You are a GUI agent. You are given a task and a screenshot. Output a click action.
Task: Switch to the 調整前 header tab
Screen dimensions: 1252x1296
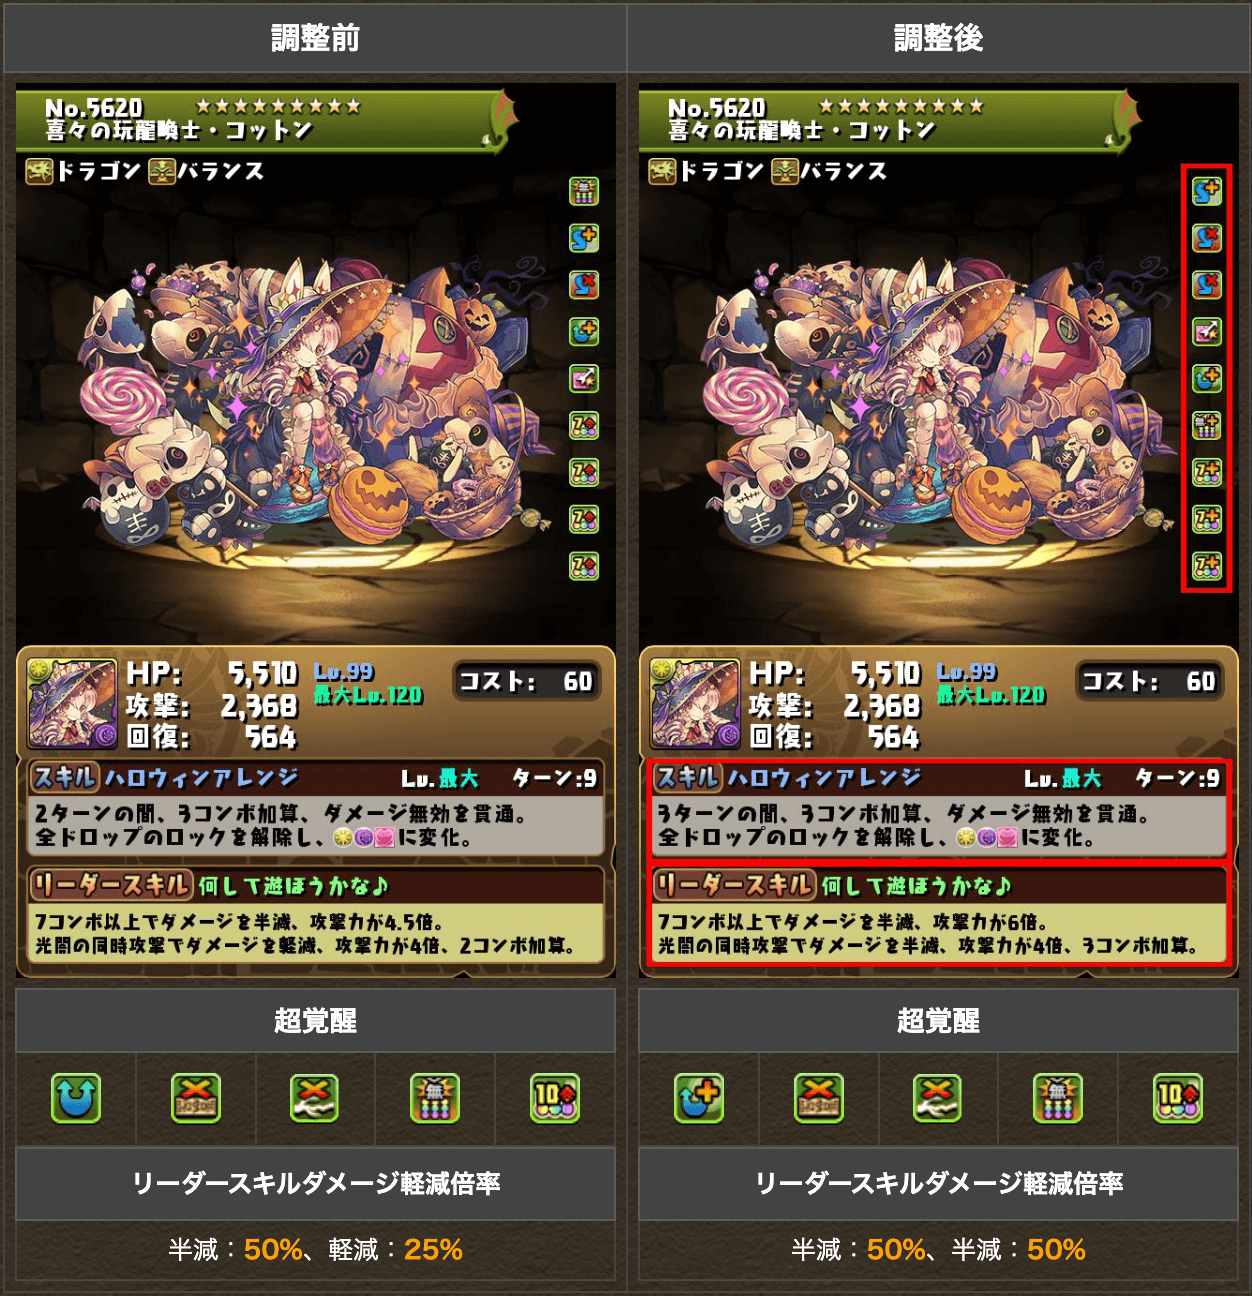315,38
